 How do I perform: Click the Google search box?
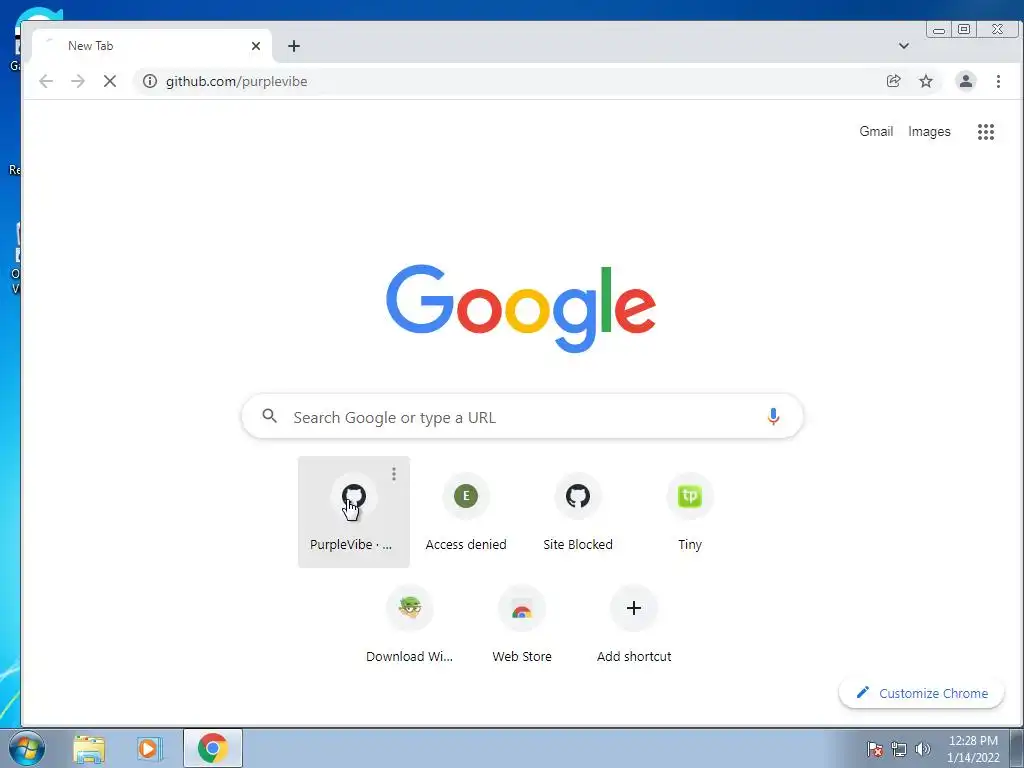coord(522,416)
